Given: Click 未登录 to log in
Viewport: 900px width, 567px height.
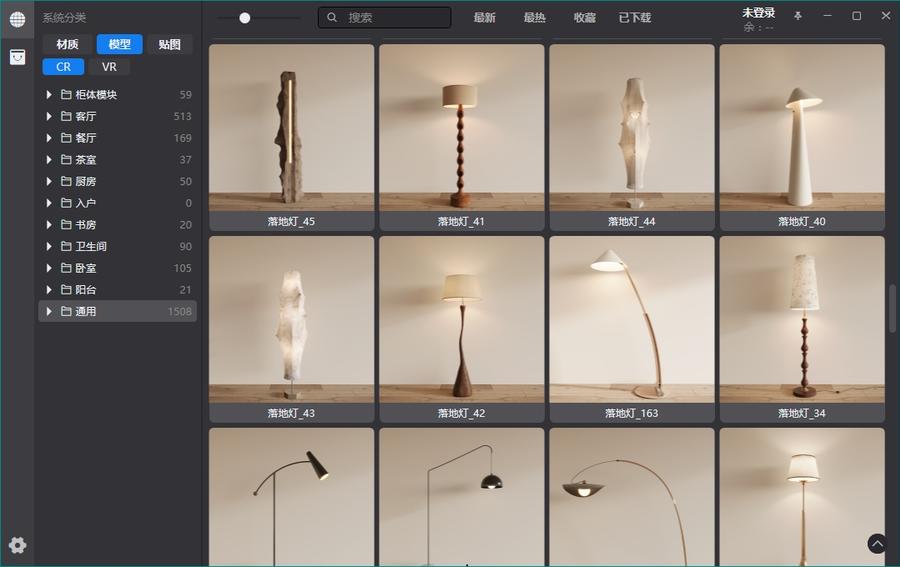Looking at the screenshot, I should pos(758,13).
